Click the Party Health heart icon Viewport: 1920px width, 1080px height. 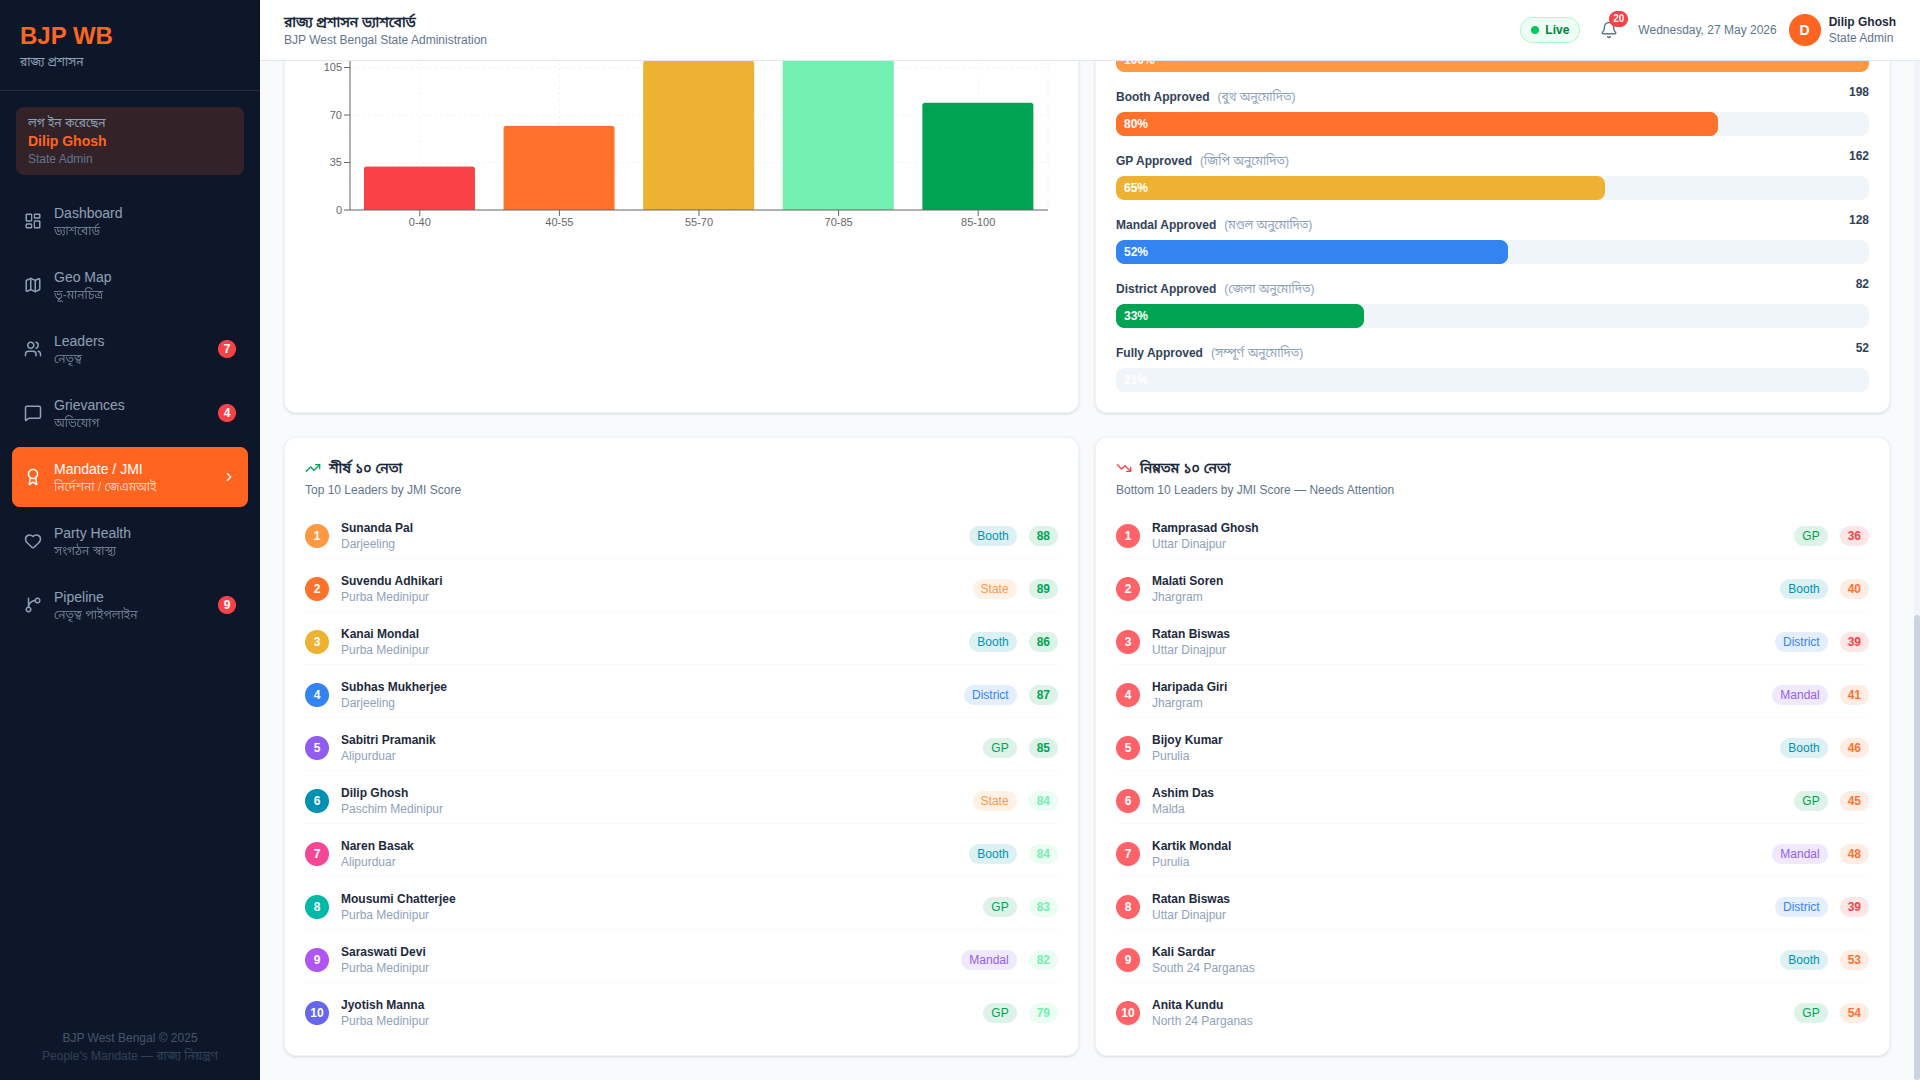33,541
